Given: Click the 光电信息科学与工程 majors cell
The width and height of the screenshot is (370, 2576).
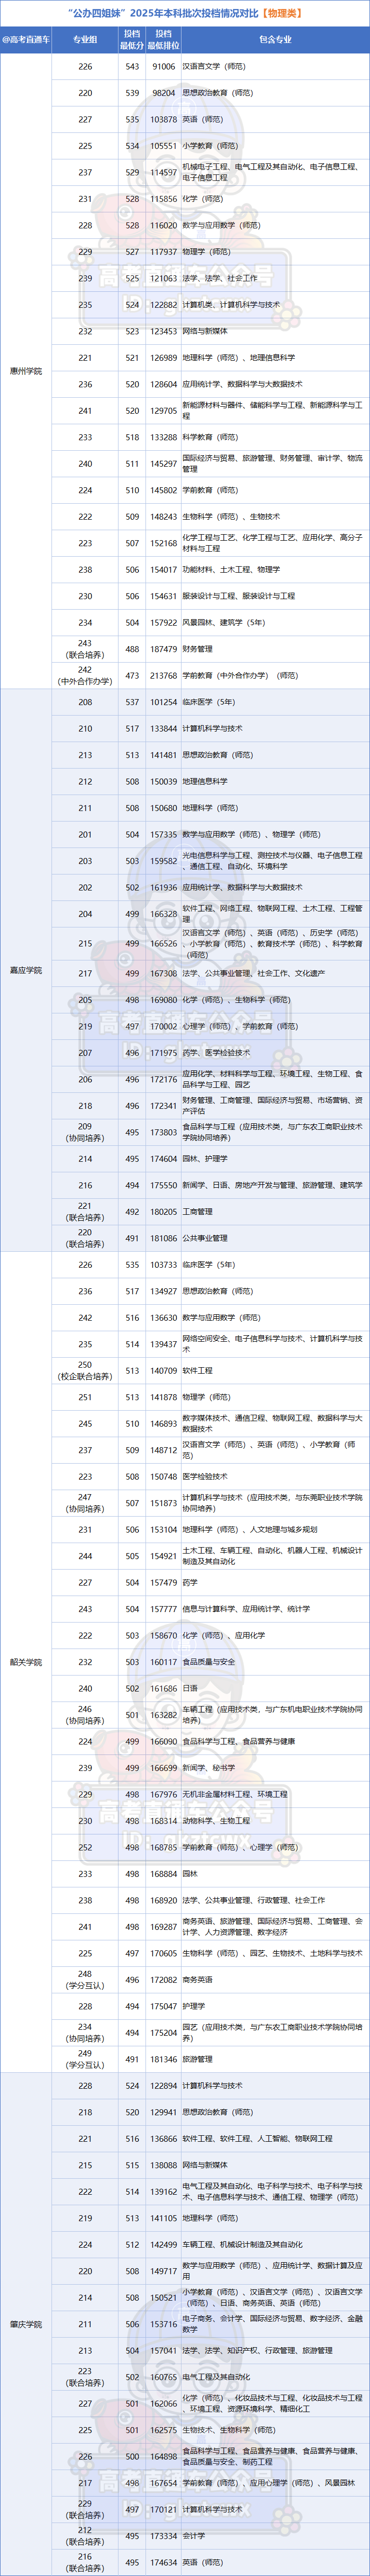Looking at the screenshot, I should pos(272,861).
